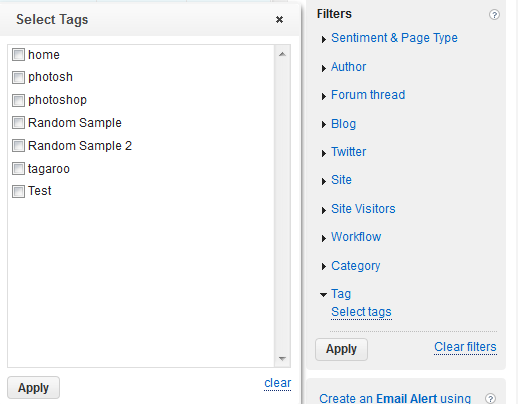
Task: Open Filters help question mark icon
Action: click(x=494, y=15)
